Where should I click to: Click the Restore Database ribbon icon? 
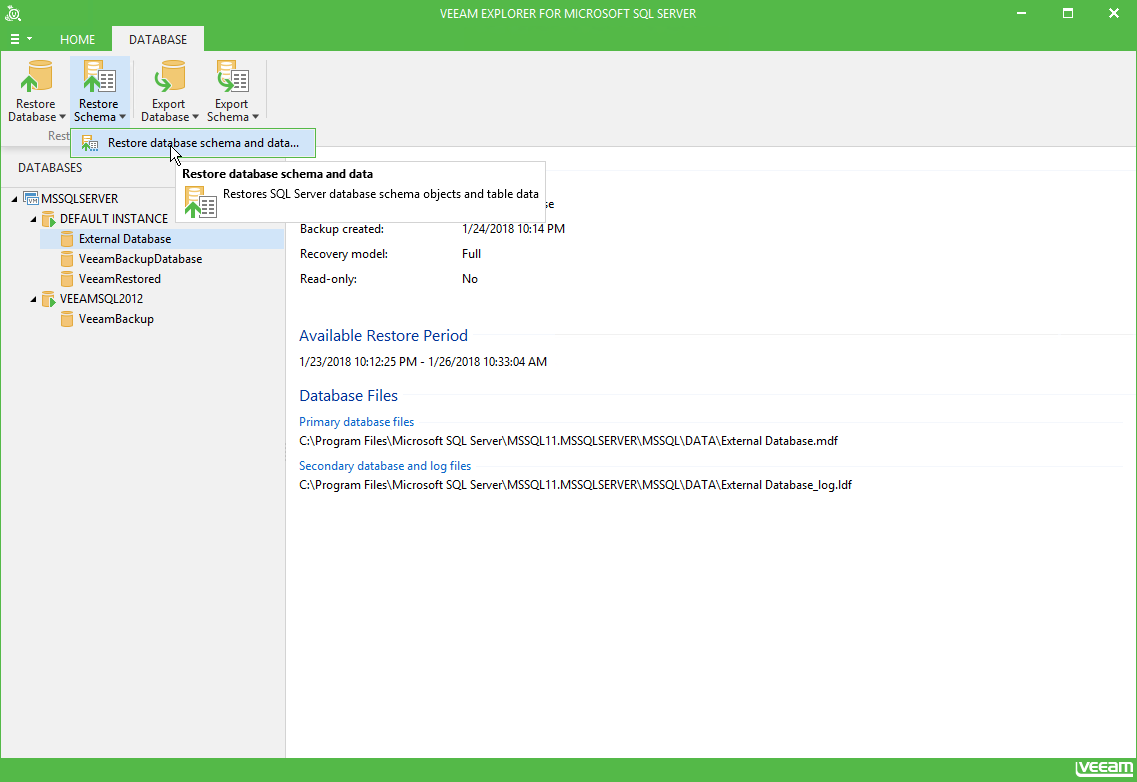[x=37, y=77]
